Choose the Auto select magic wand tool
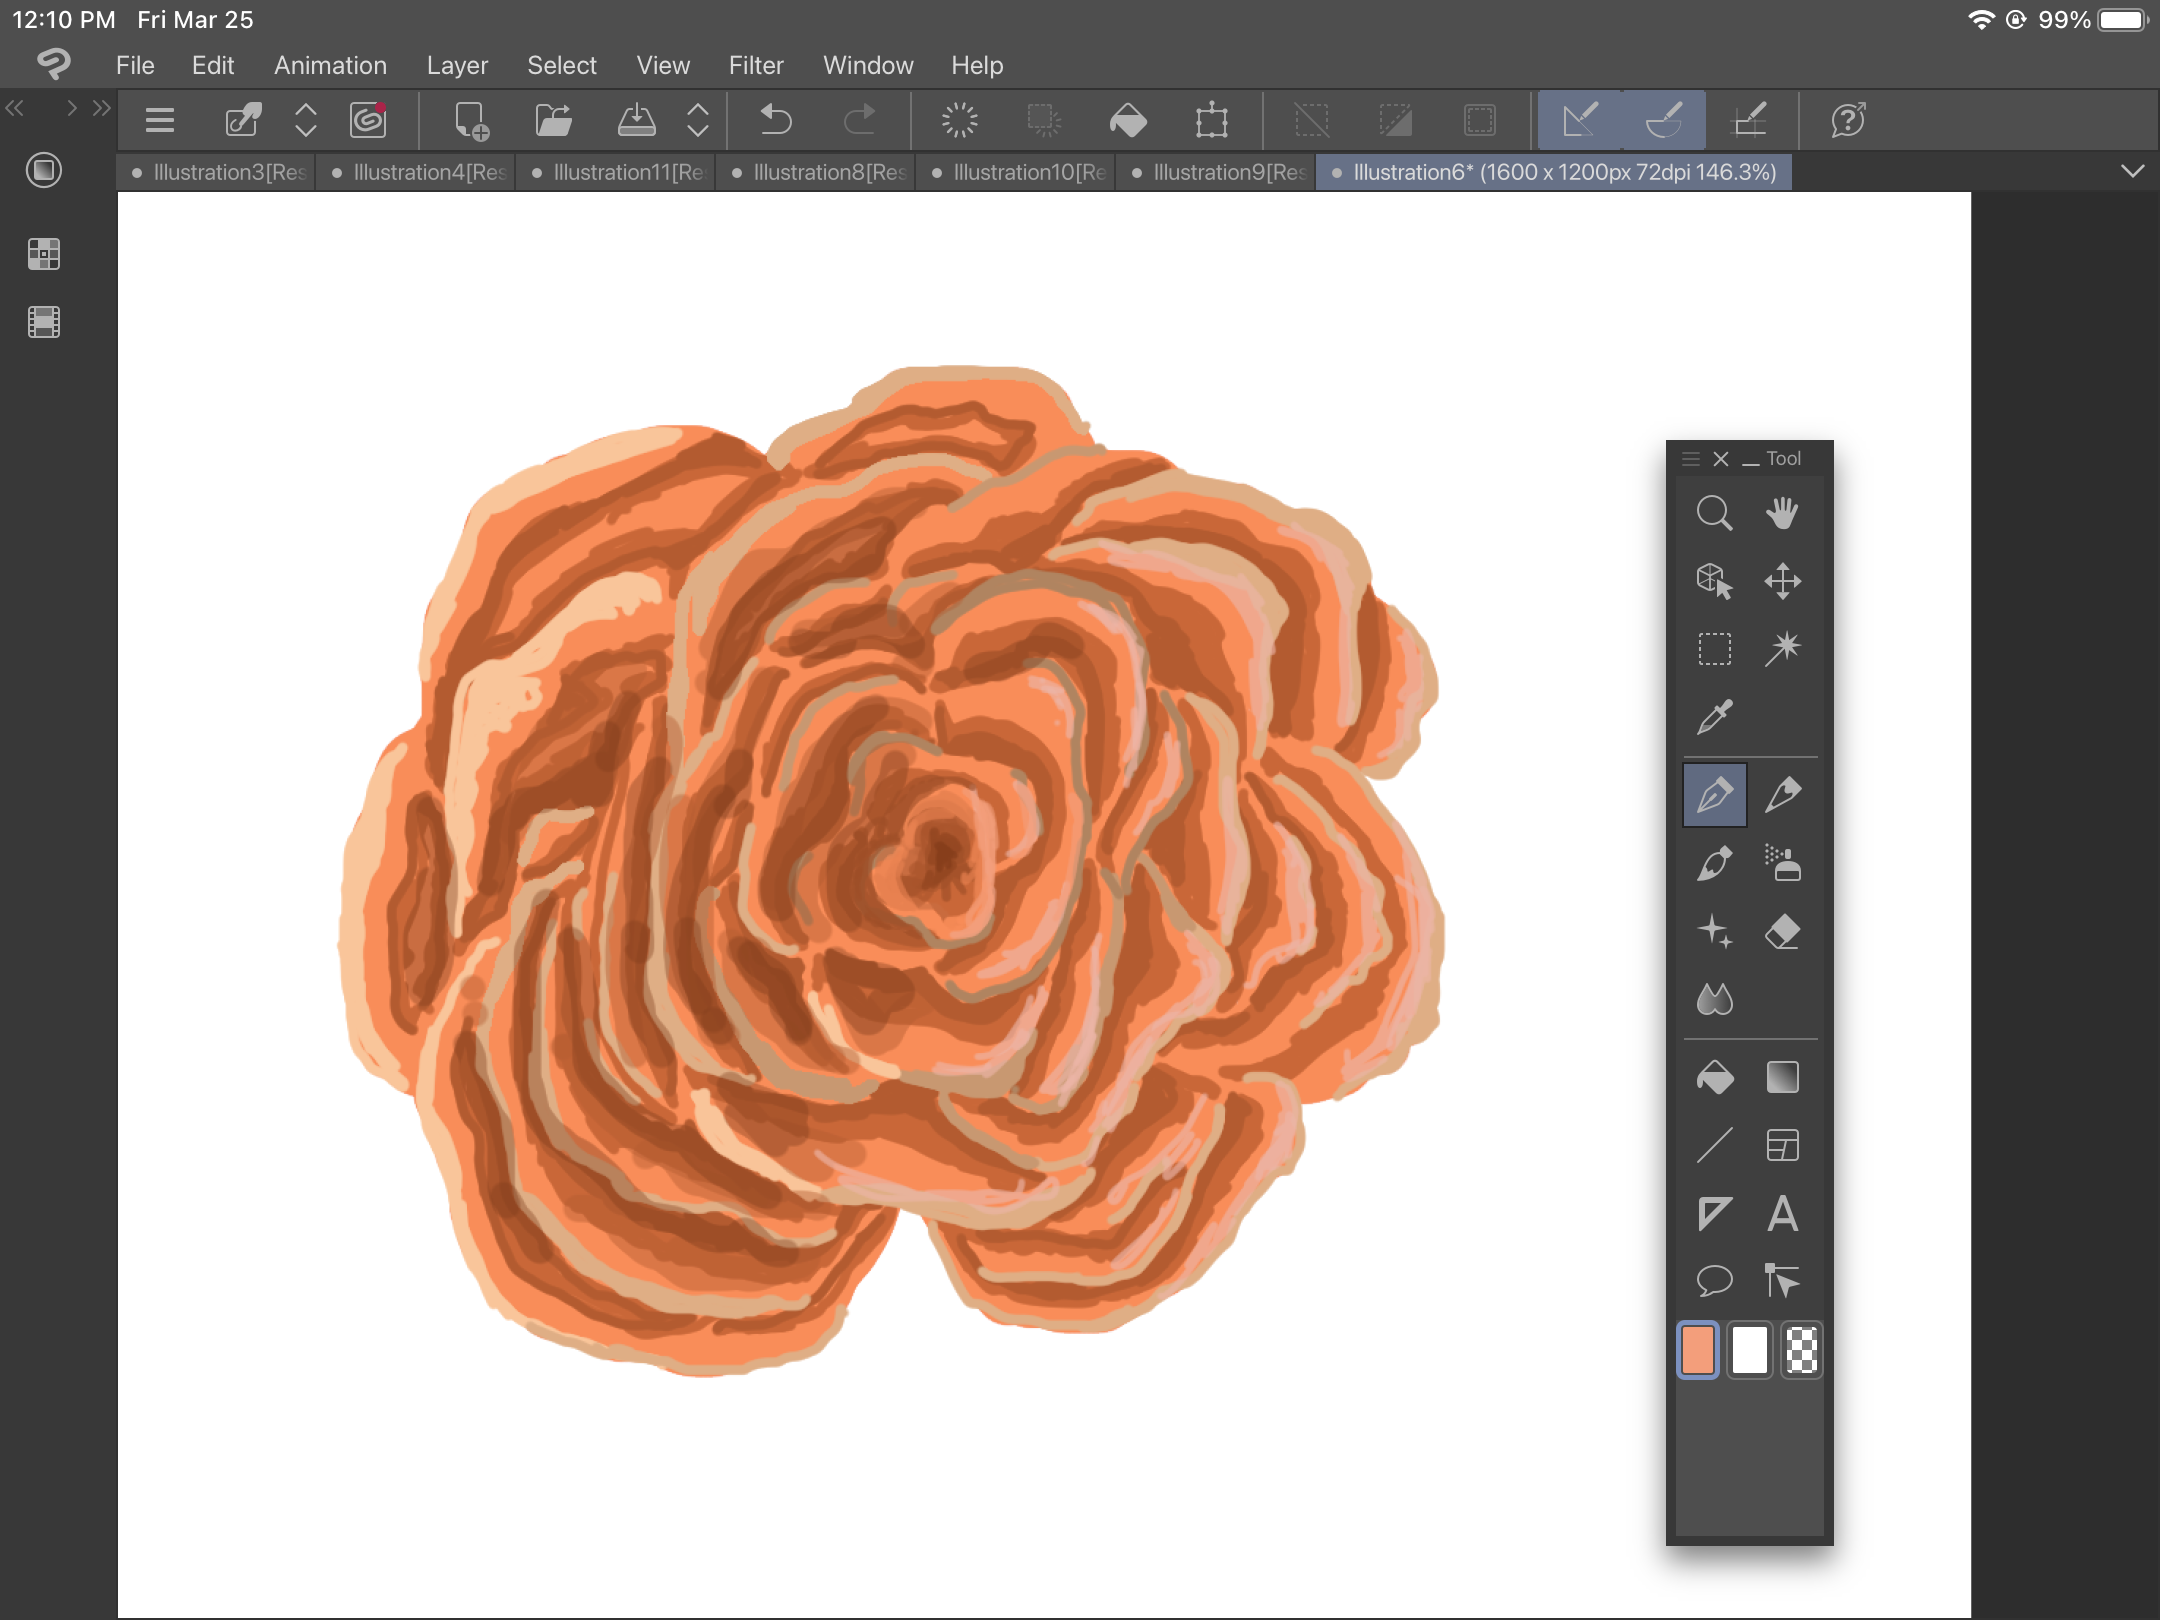 [x=1782, y=648]
